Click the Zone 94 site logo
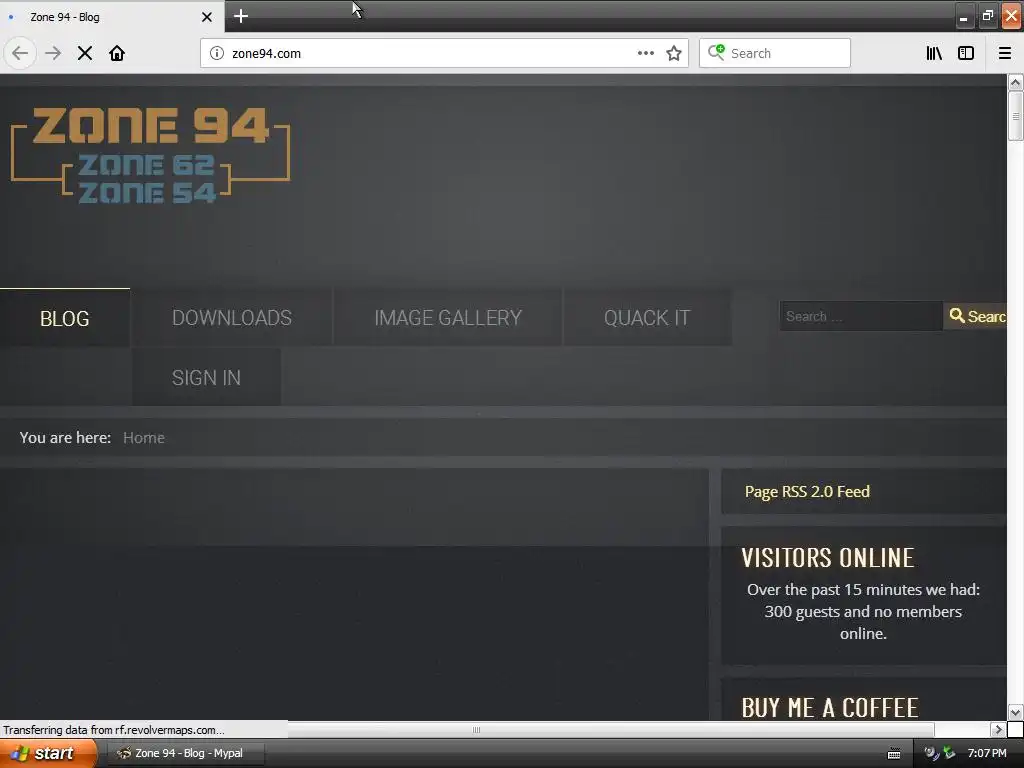Image resolution: width=1024 pixels, height=768 pixels. (x=150, y=155)
